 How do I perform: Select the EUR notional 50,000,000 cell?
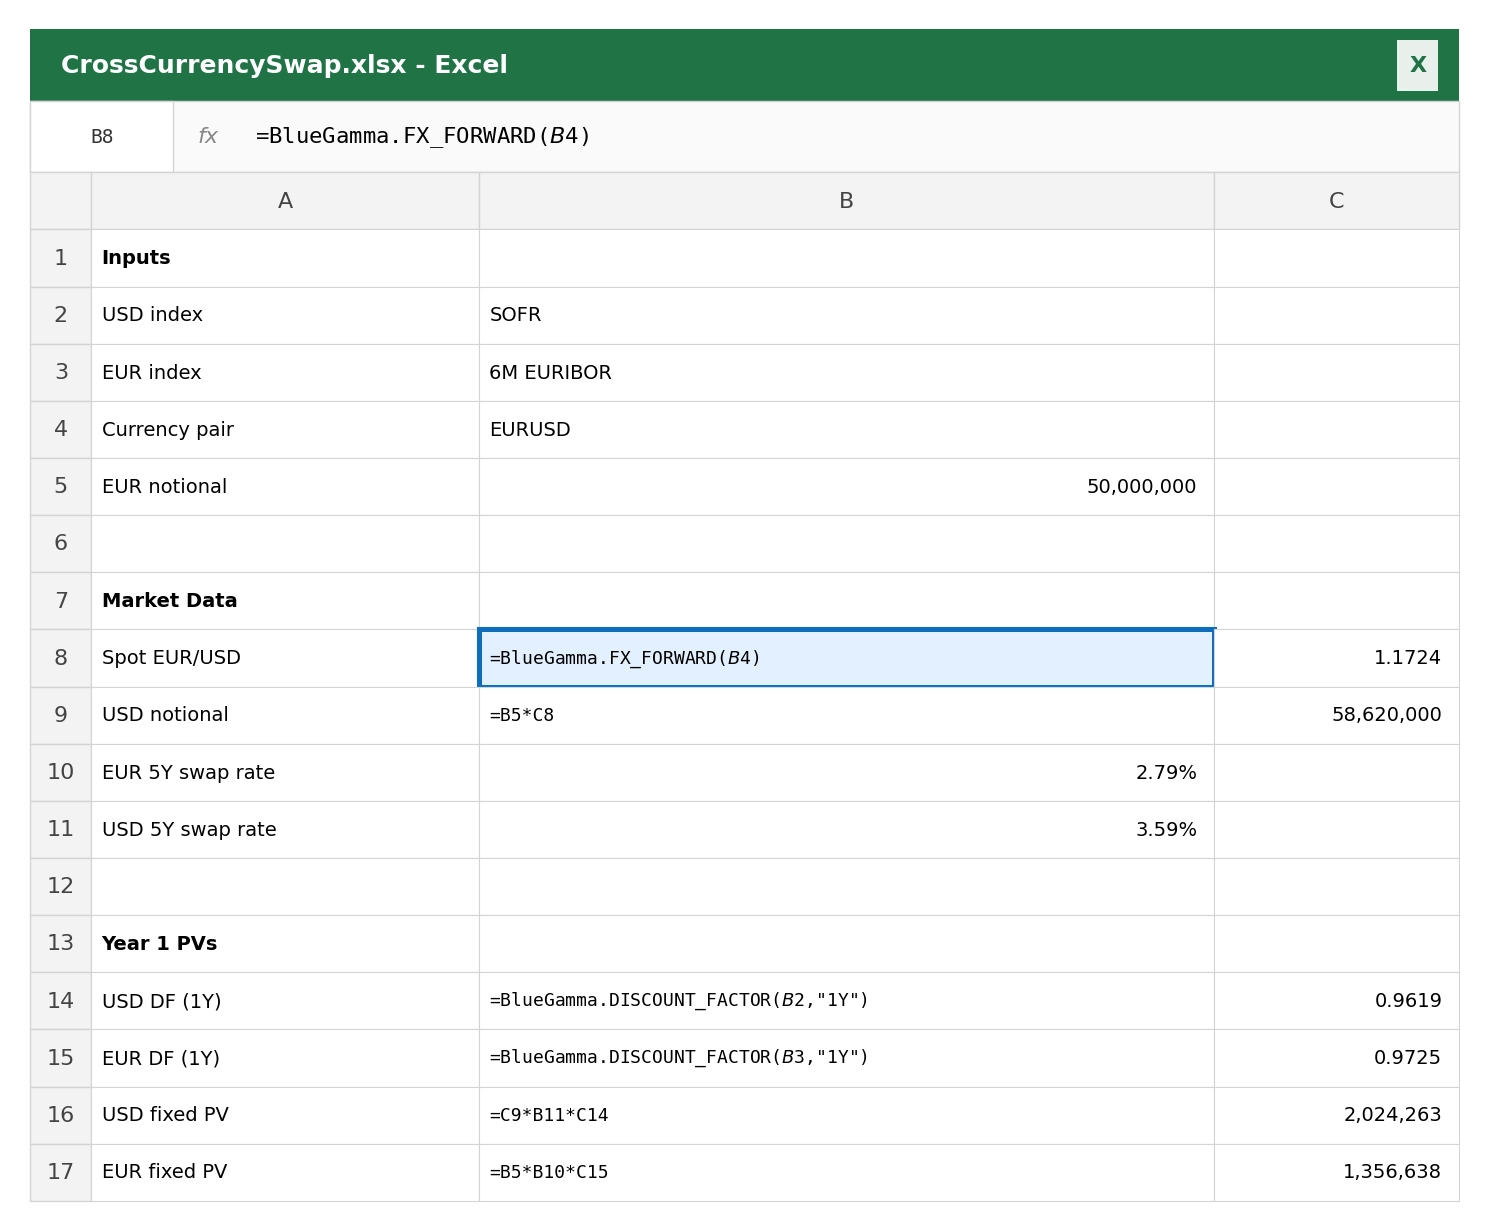(x=845, y=486)
